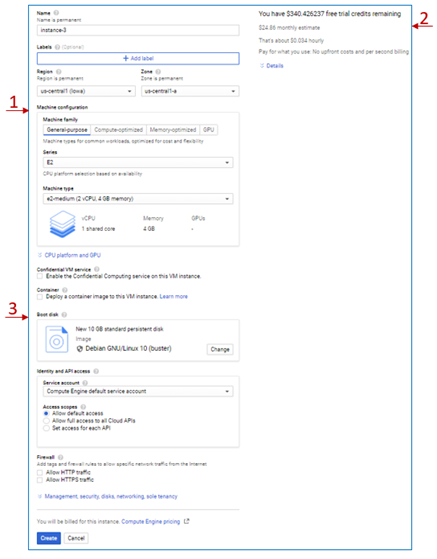This screenshot has height=559, width=437.
Task: Click the Add label button
Action: tap(138, 58)
